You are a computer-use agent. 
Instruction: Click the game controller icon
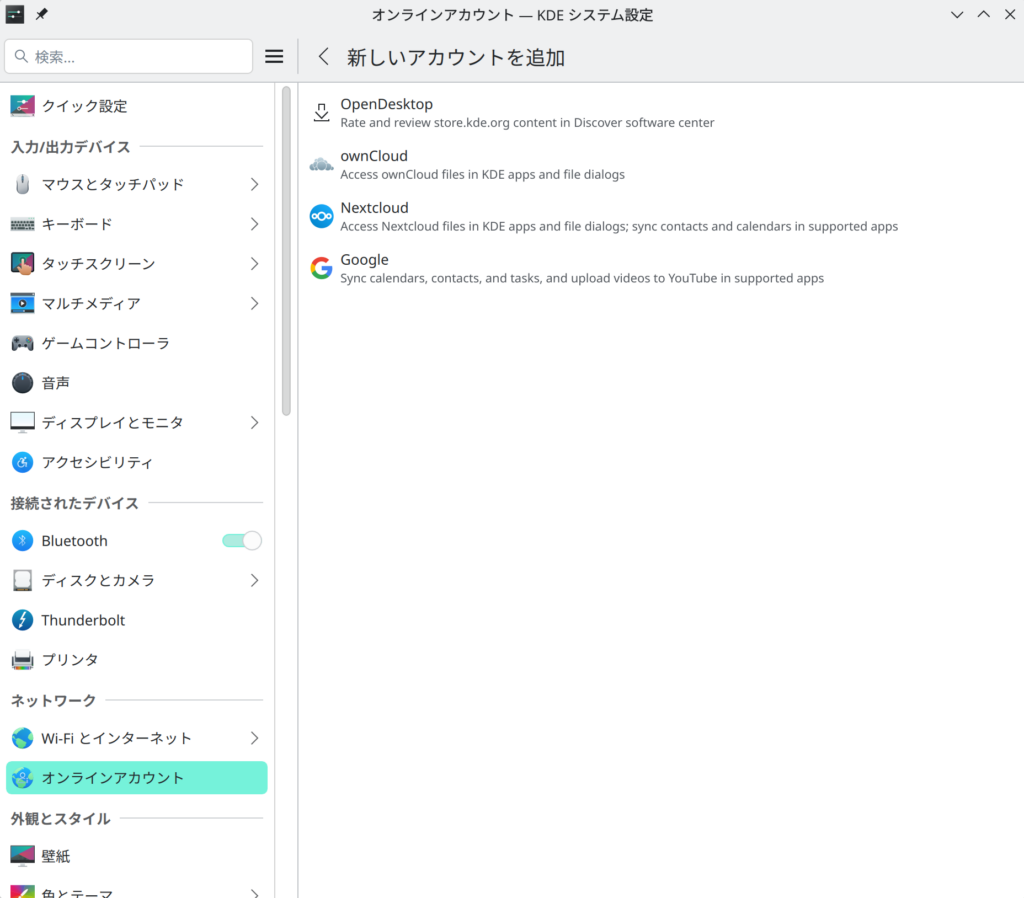click(x=22, y=343)
